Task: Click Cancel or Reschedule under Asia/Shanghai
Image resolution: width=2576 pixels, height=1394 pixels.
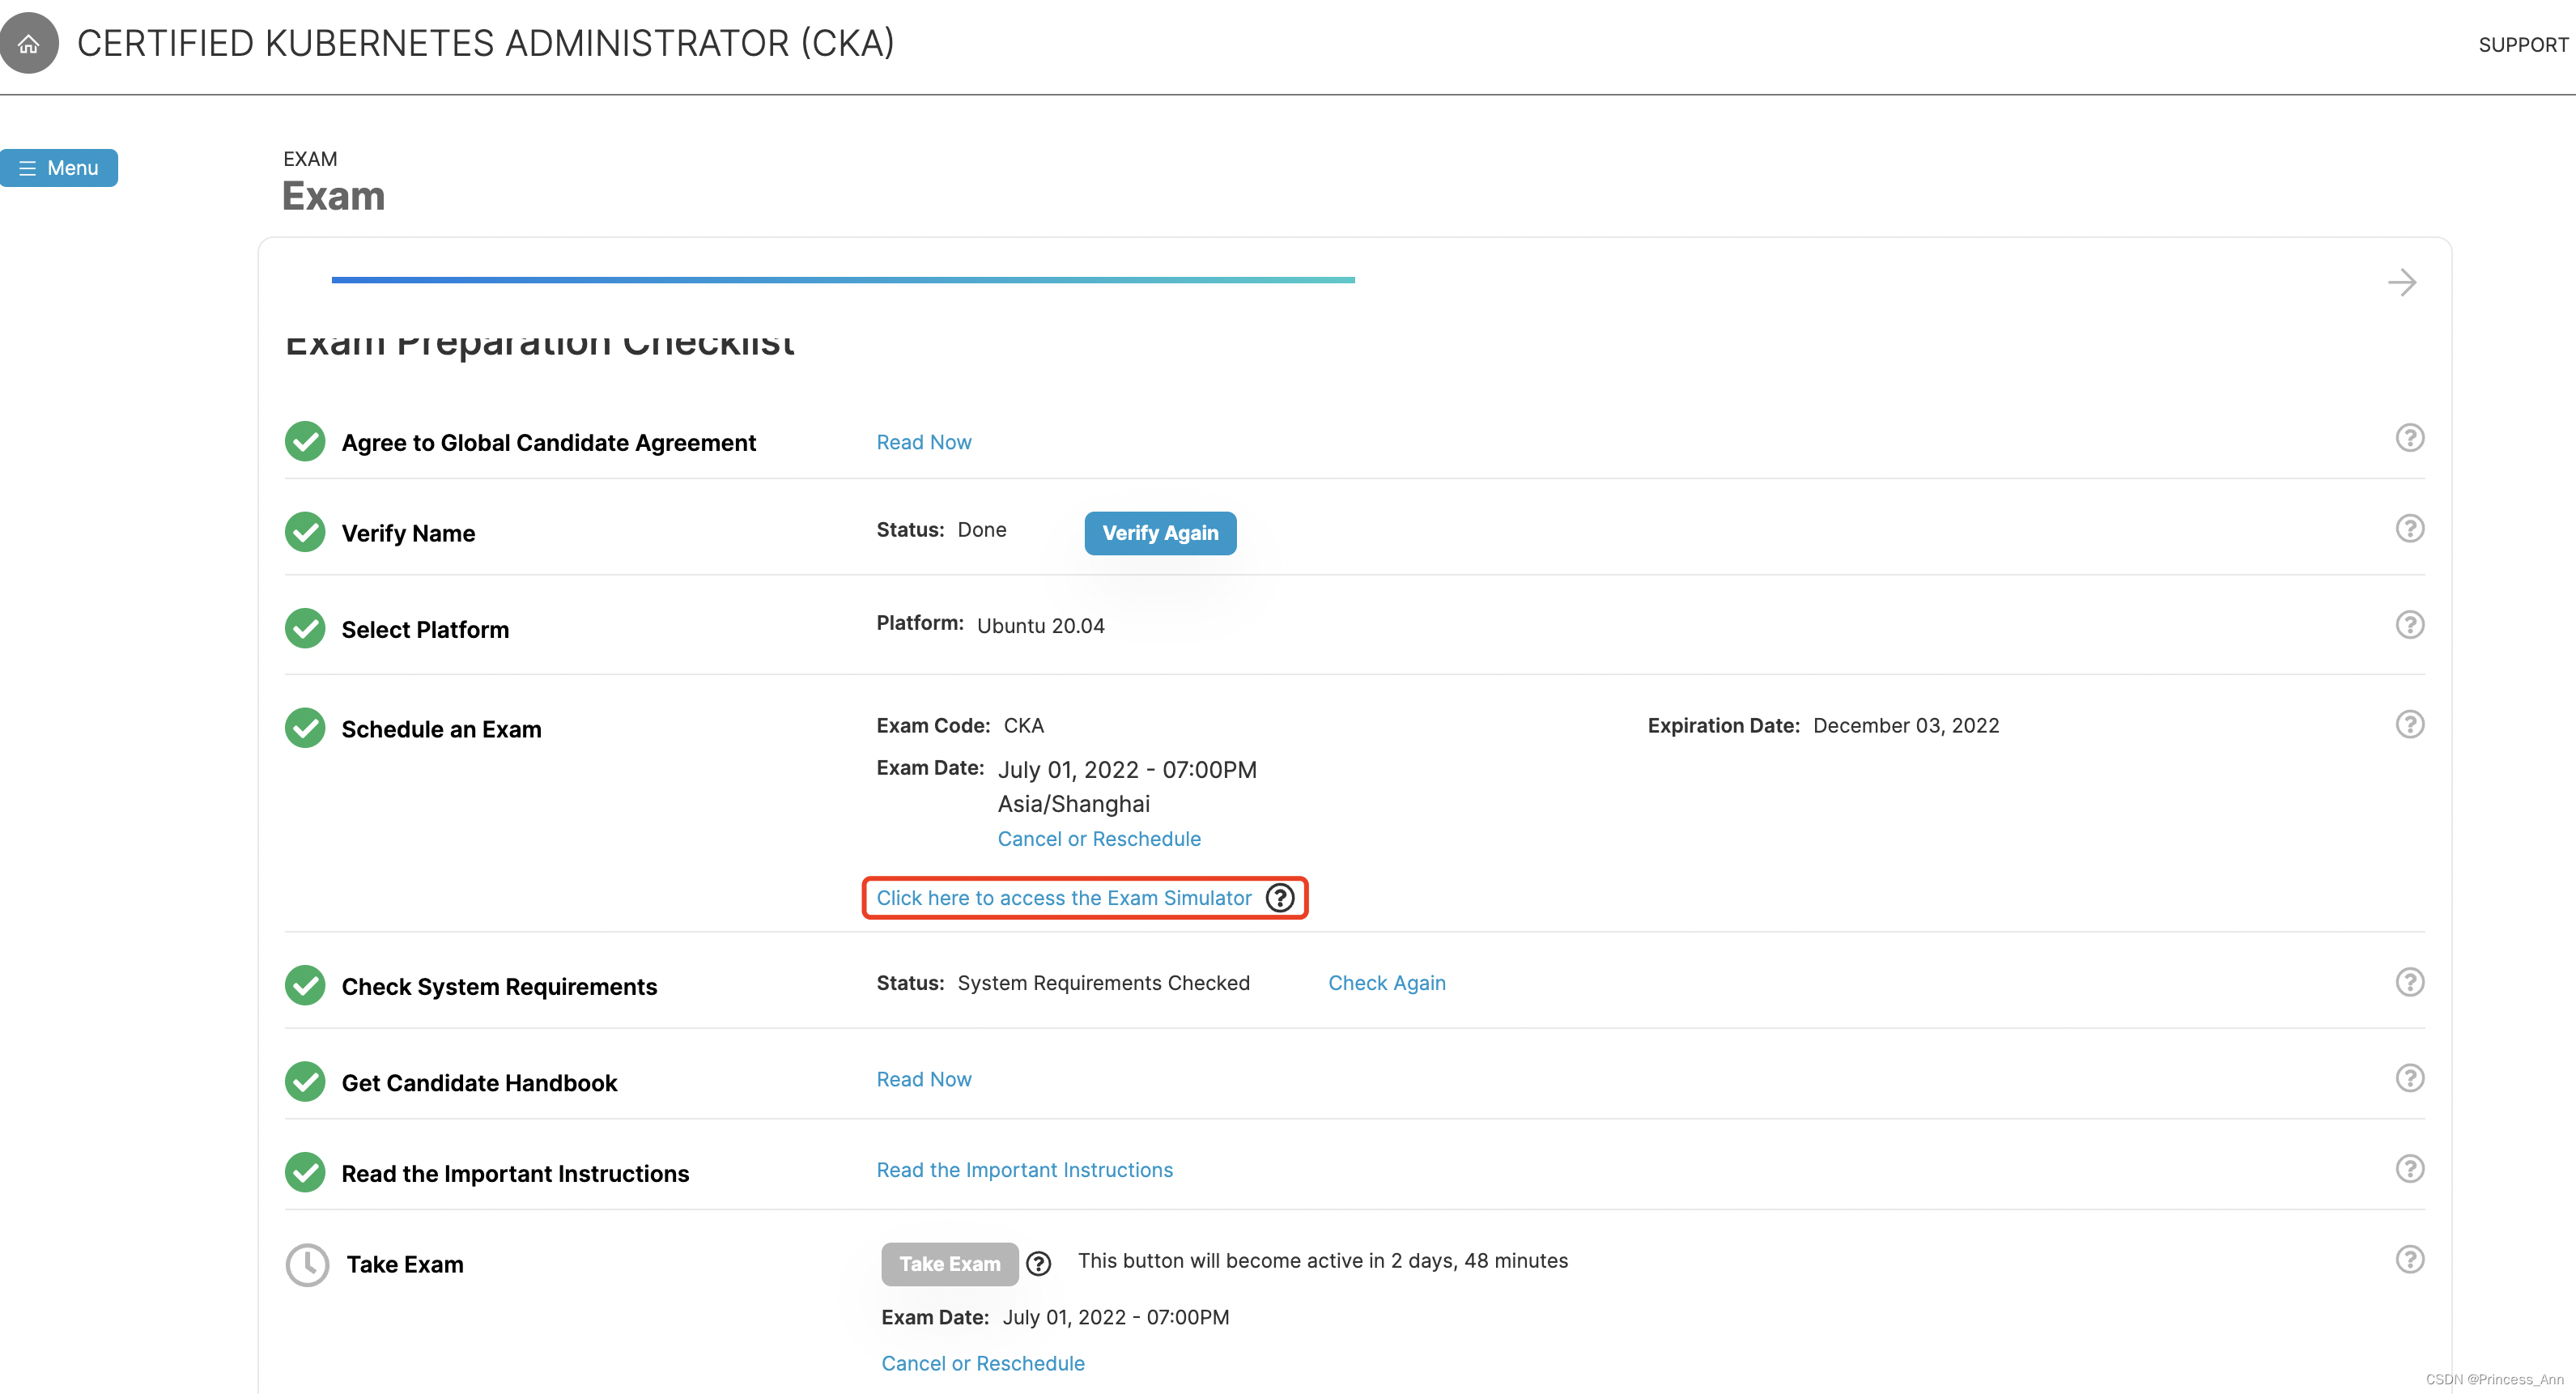Action: click(x=1098, y=839)
